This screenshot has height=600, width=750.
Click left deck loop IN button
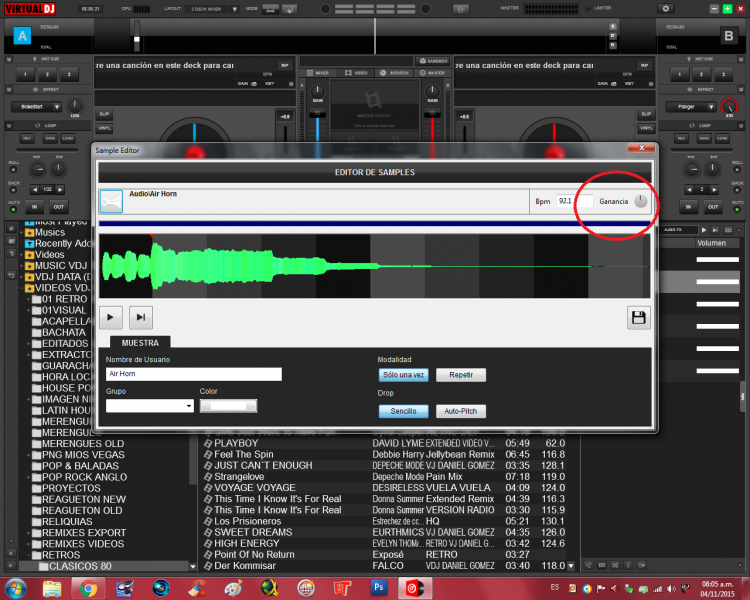34,207
